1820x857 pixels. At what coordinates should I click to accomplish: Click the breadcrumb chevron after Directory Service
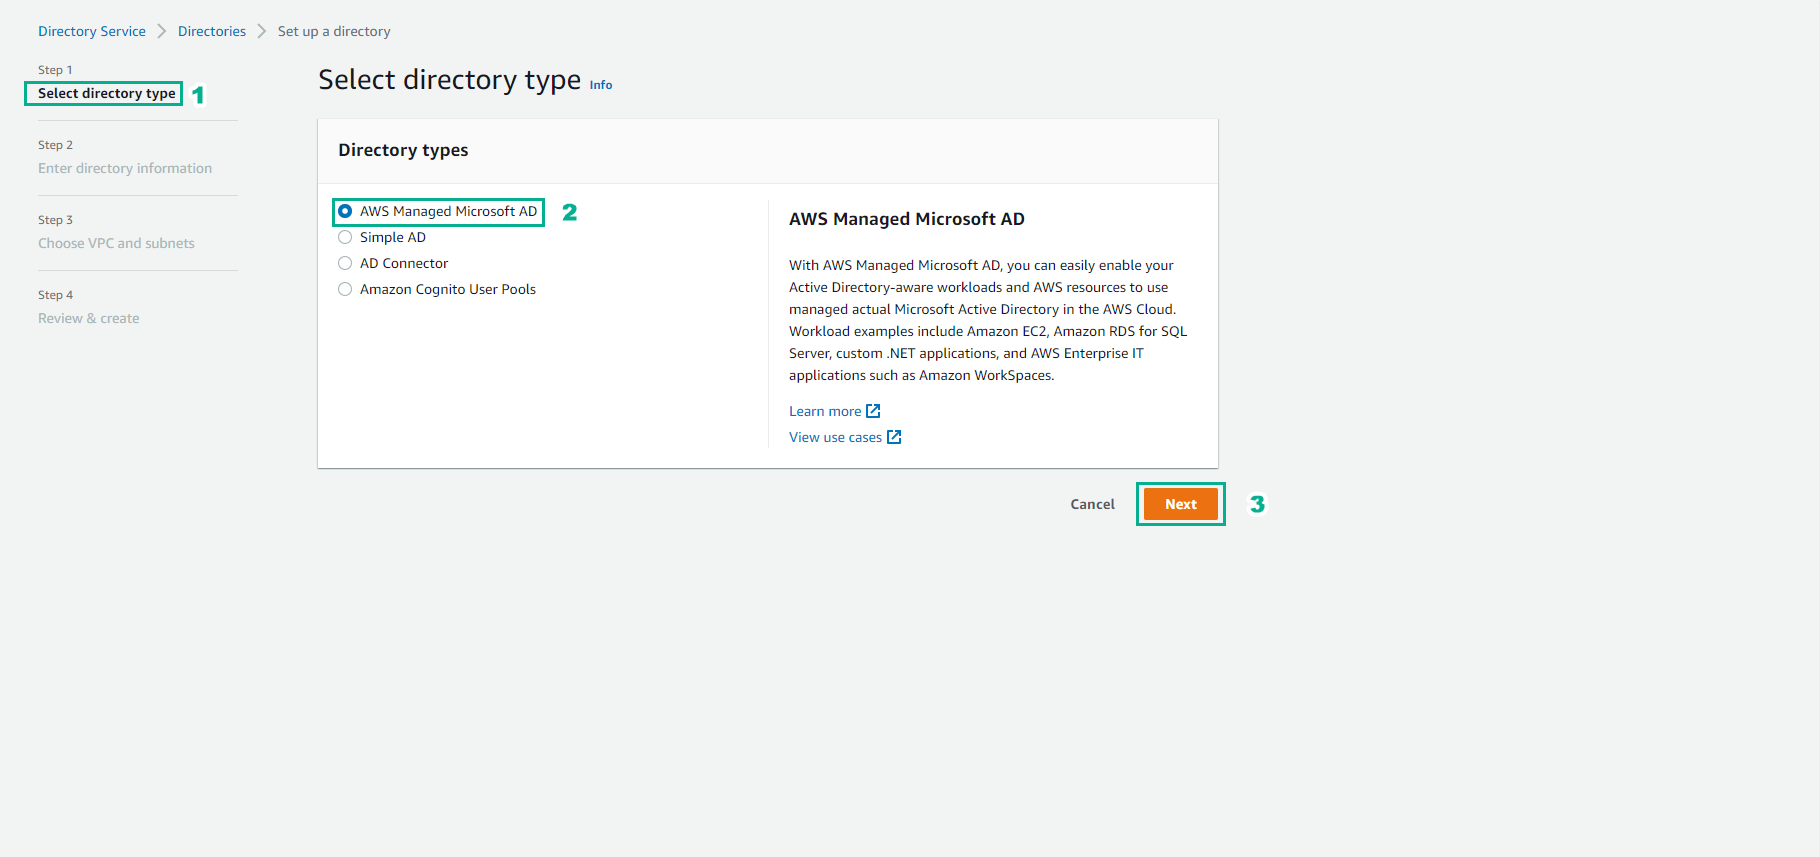point(162,31)
